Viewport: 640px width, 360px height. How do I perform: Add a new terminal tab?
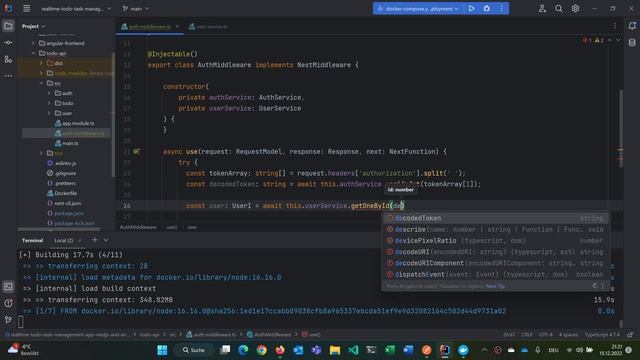[x=95, y=240]
